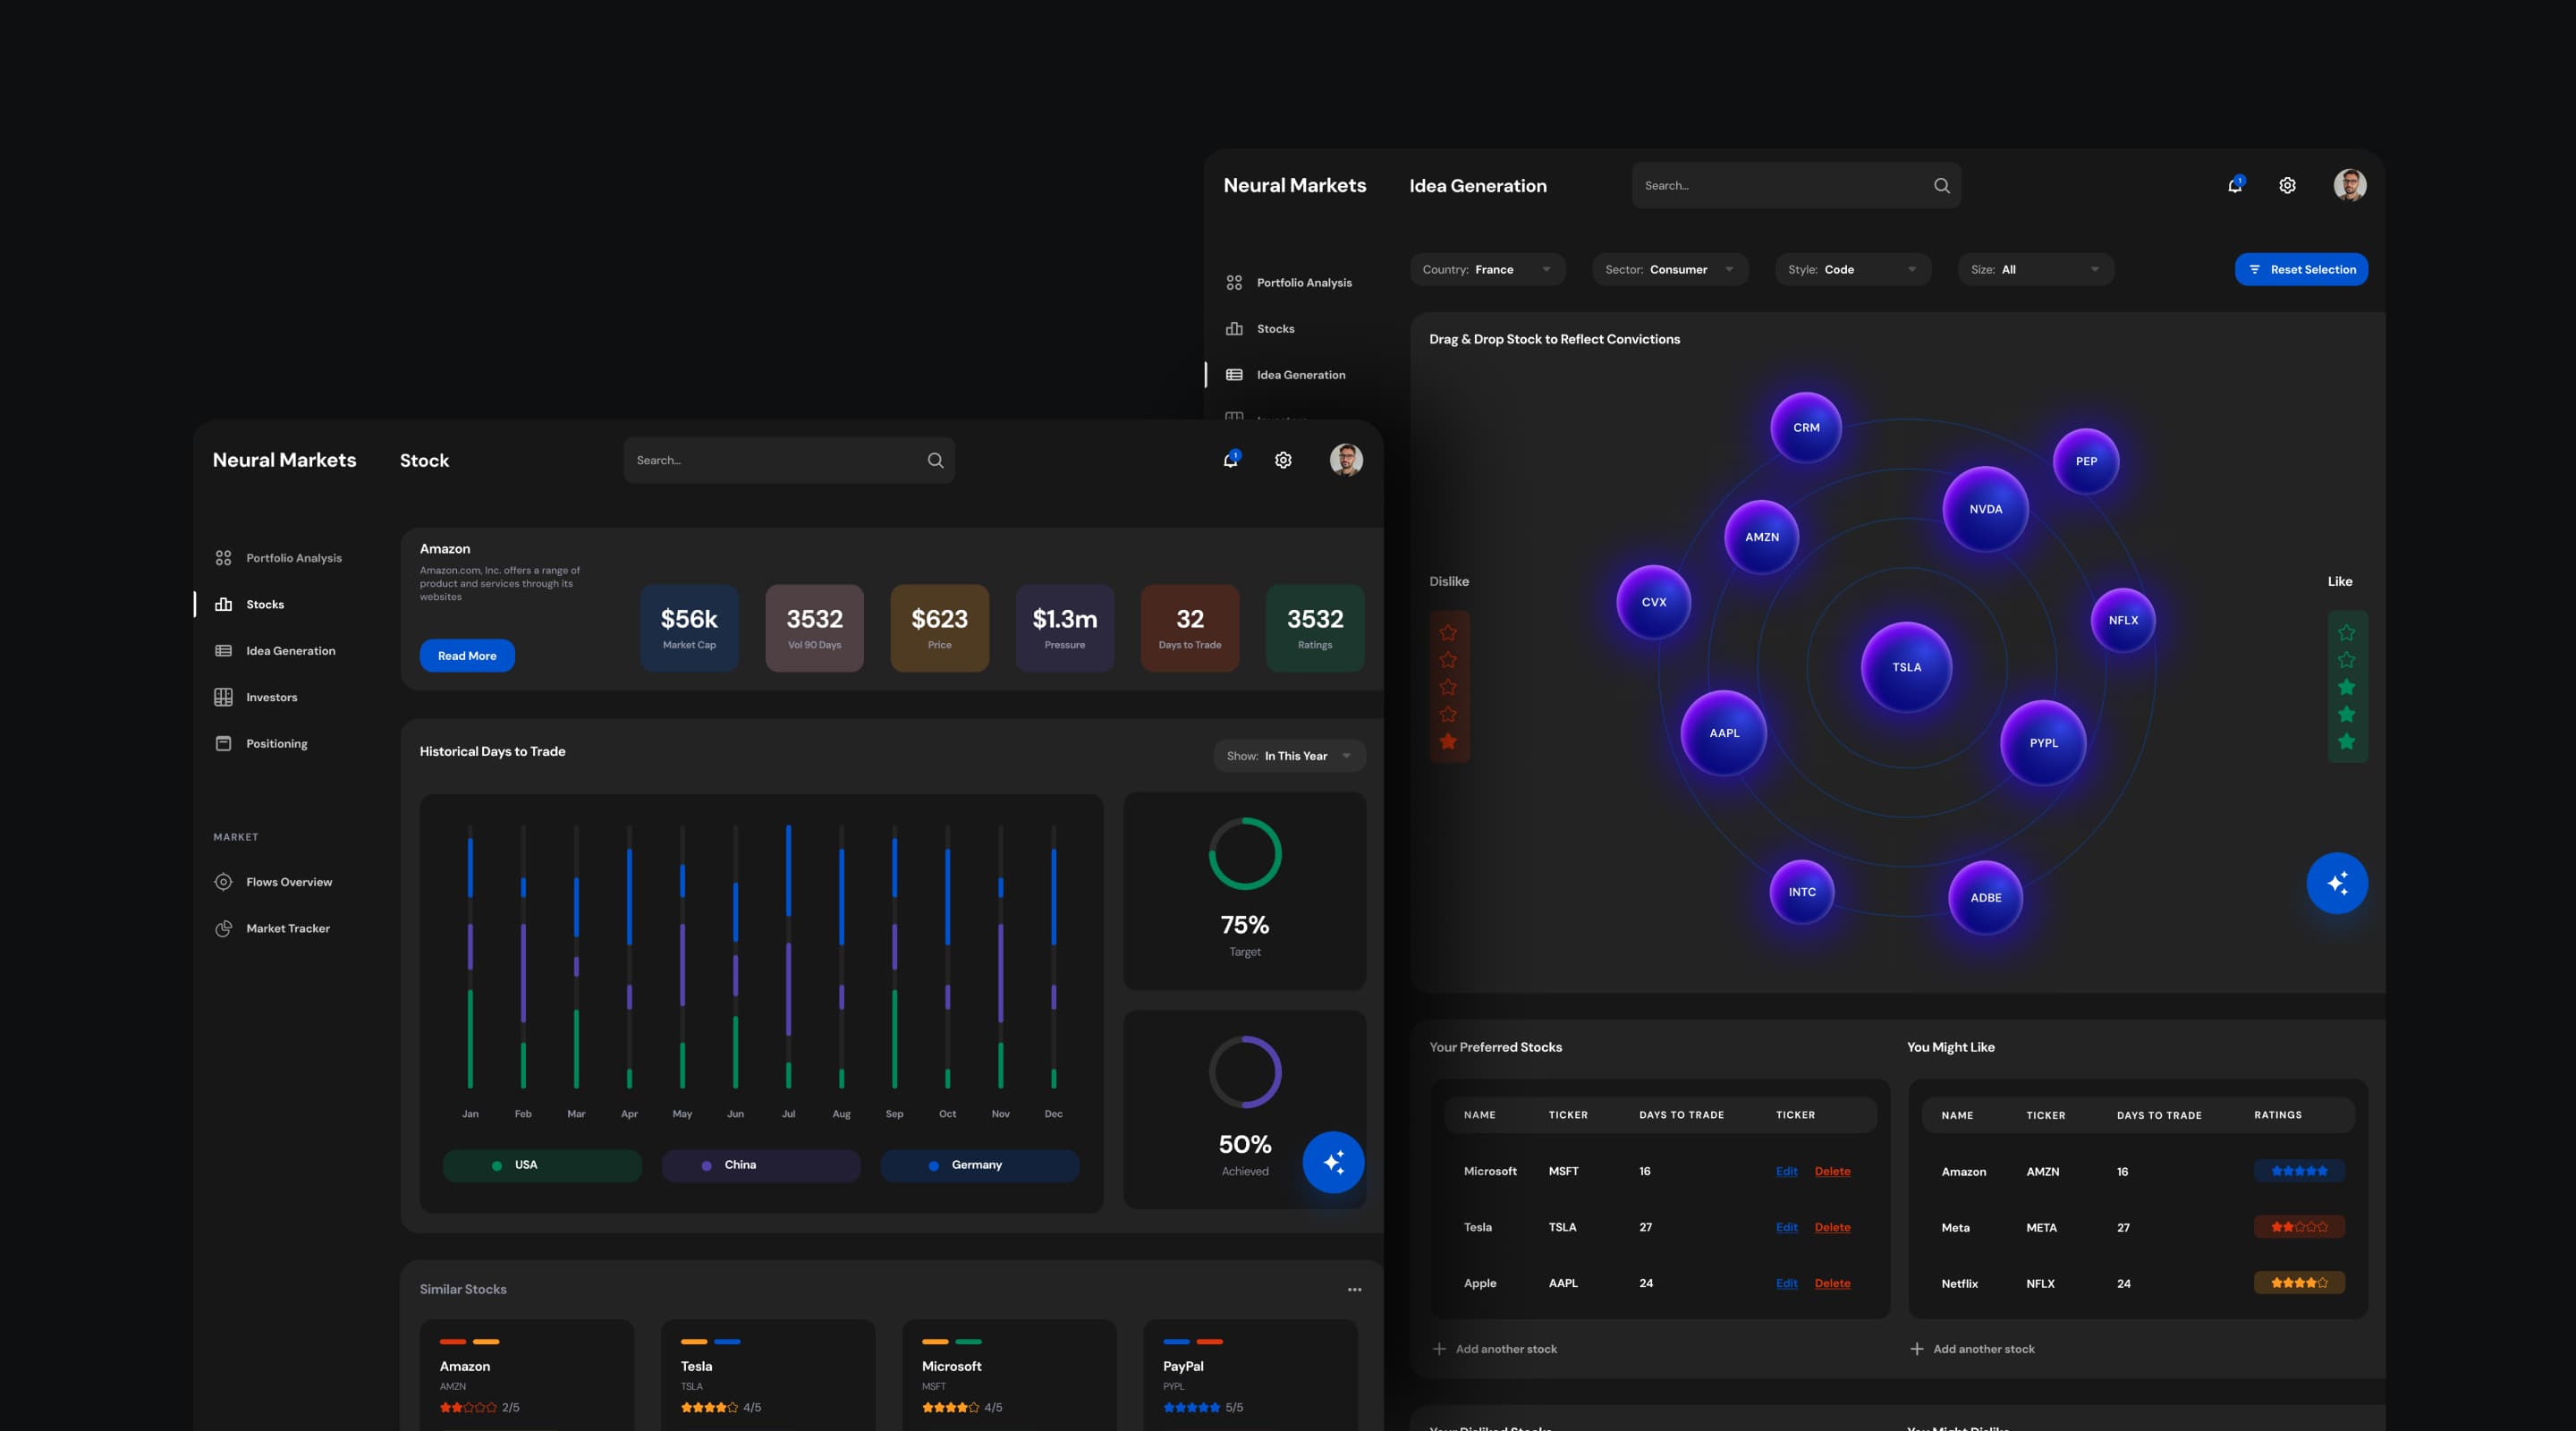Expand the Country France dropdown
Screen dimensions: 2576x1431
(x=1487, y=269)
